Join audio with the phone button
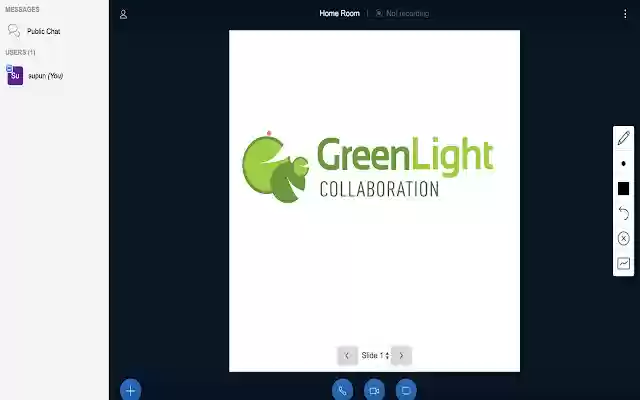 tap(342, 390)
